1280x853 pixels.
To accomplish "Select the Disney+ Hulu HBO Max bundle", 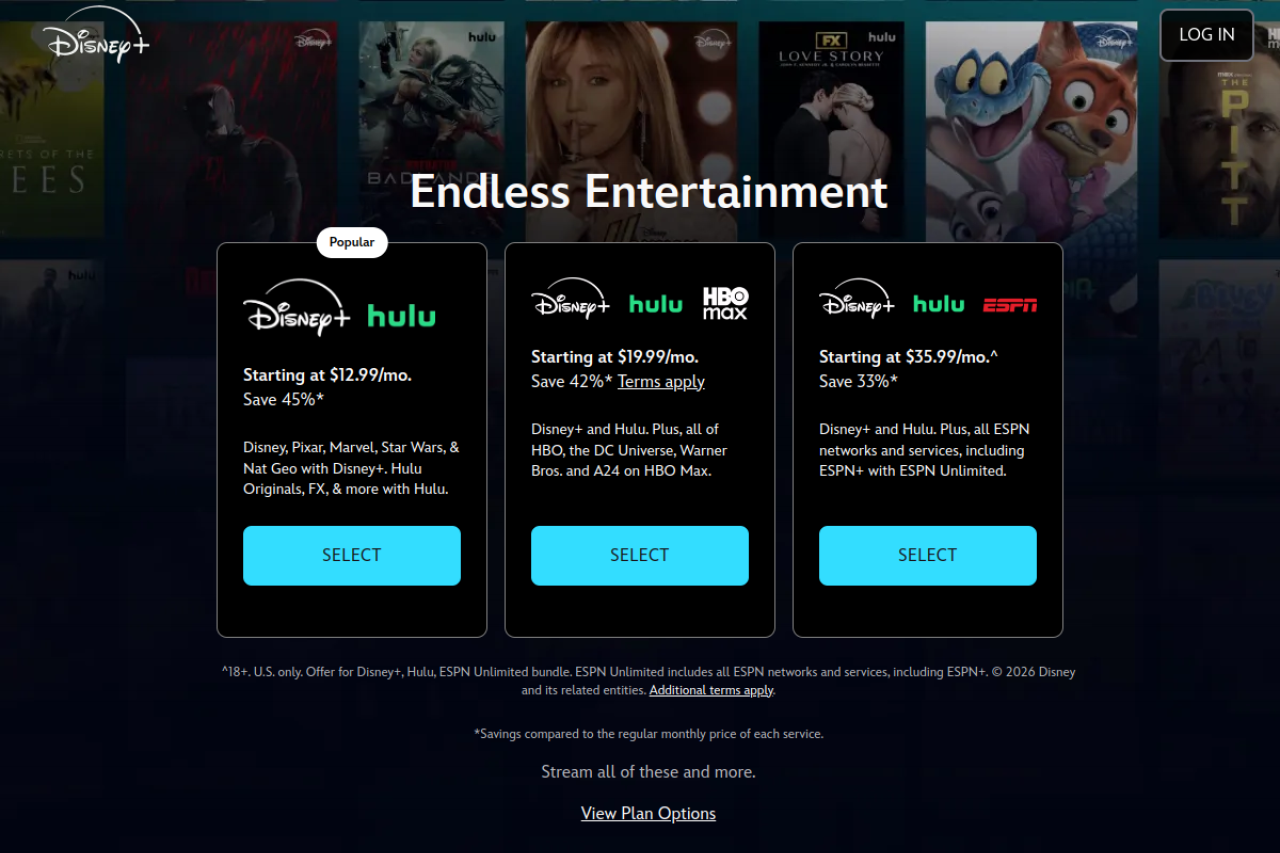I will (640, 555).
